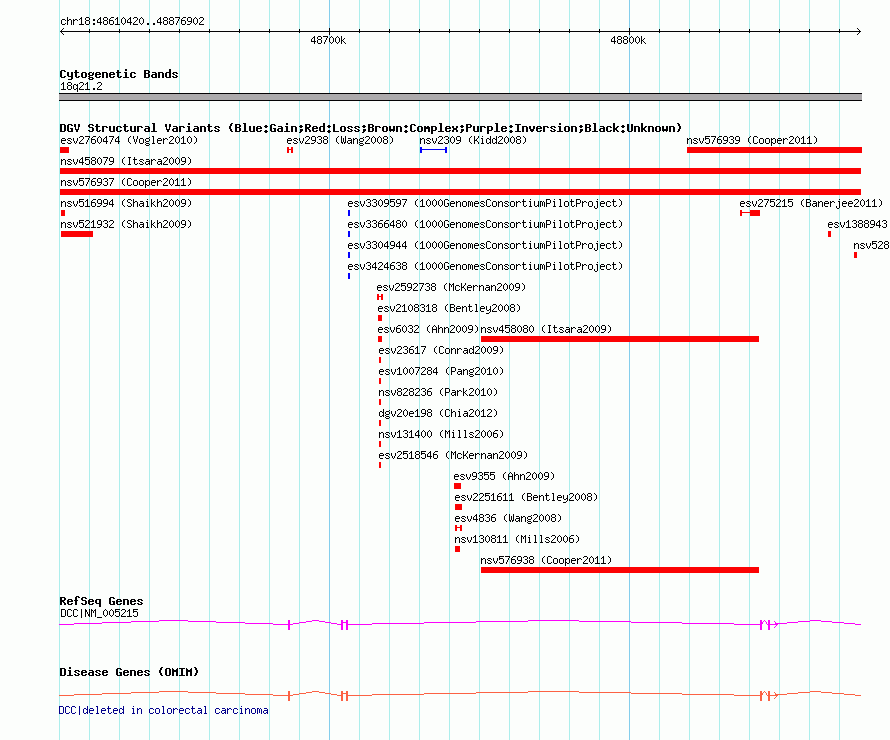Click the nsv2309 (Kidd2008) blue gain marker
Image resolution: width=890 pixels, height=740 pixels.
pos(434,150)
